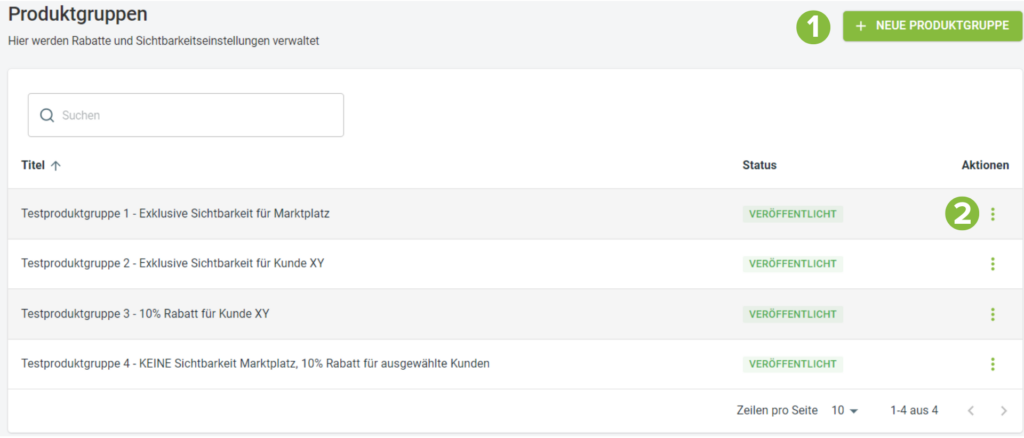Open actions menu for Testproduktgruppe 1
1024x438 pixels.
993,214
